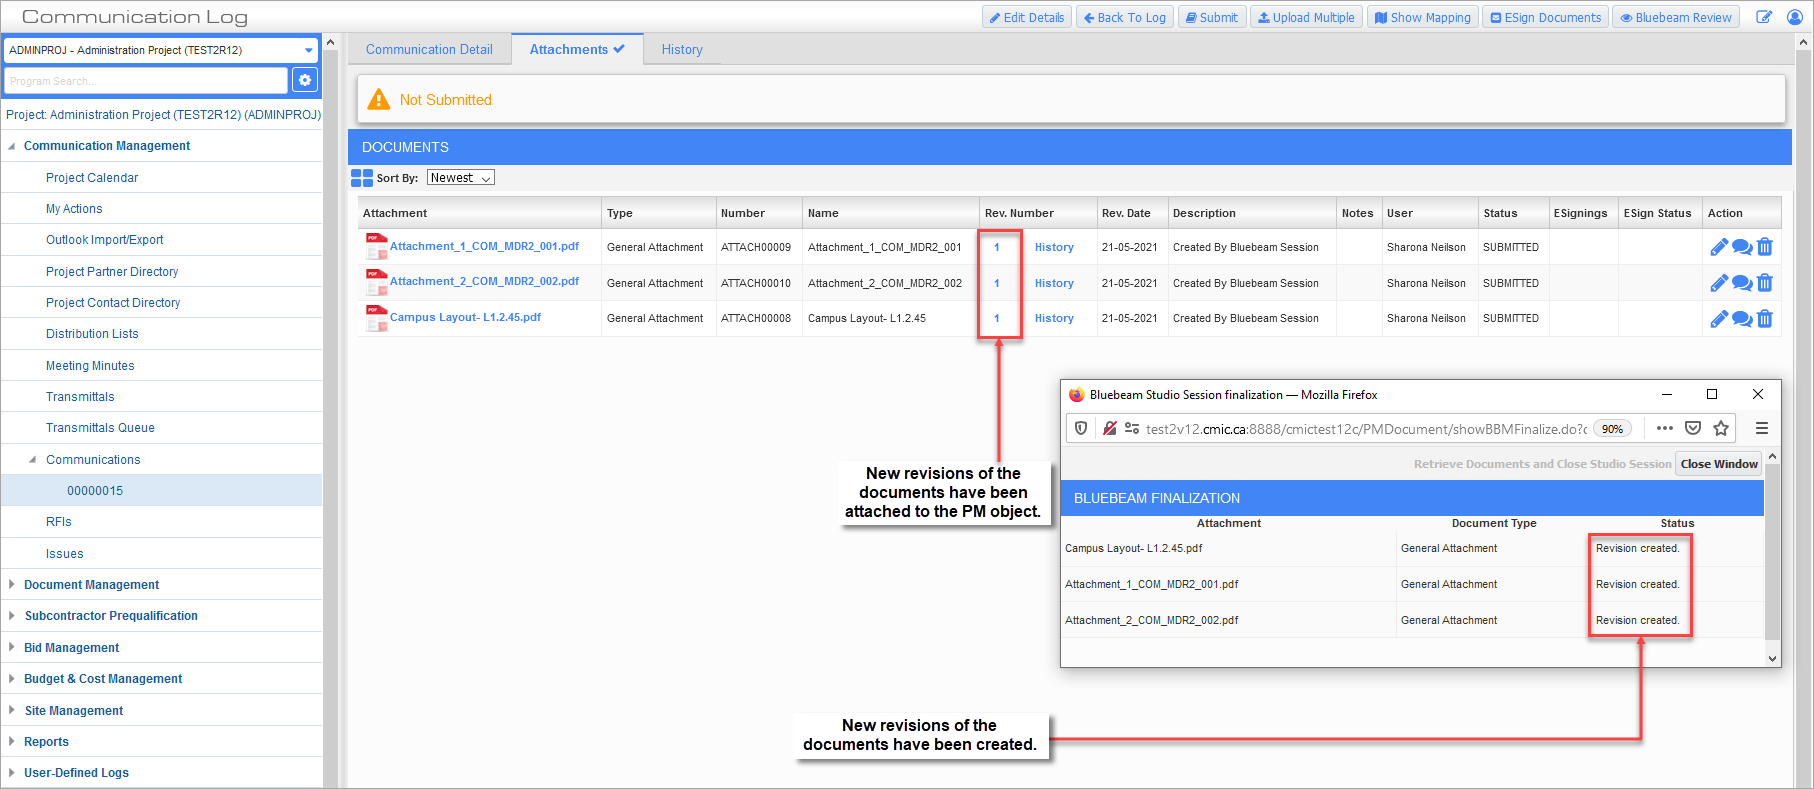Open the Attachment_1_COM_MDR2_001.pdf file link
1814x789 pixels.
click(x=484, y=246)
